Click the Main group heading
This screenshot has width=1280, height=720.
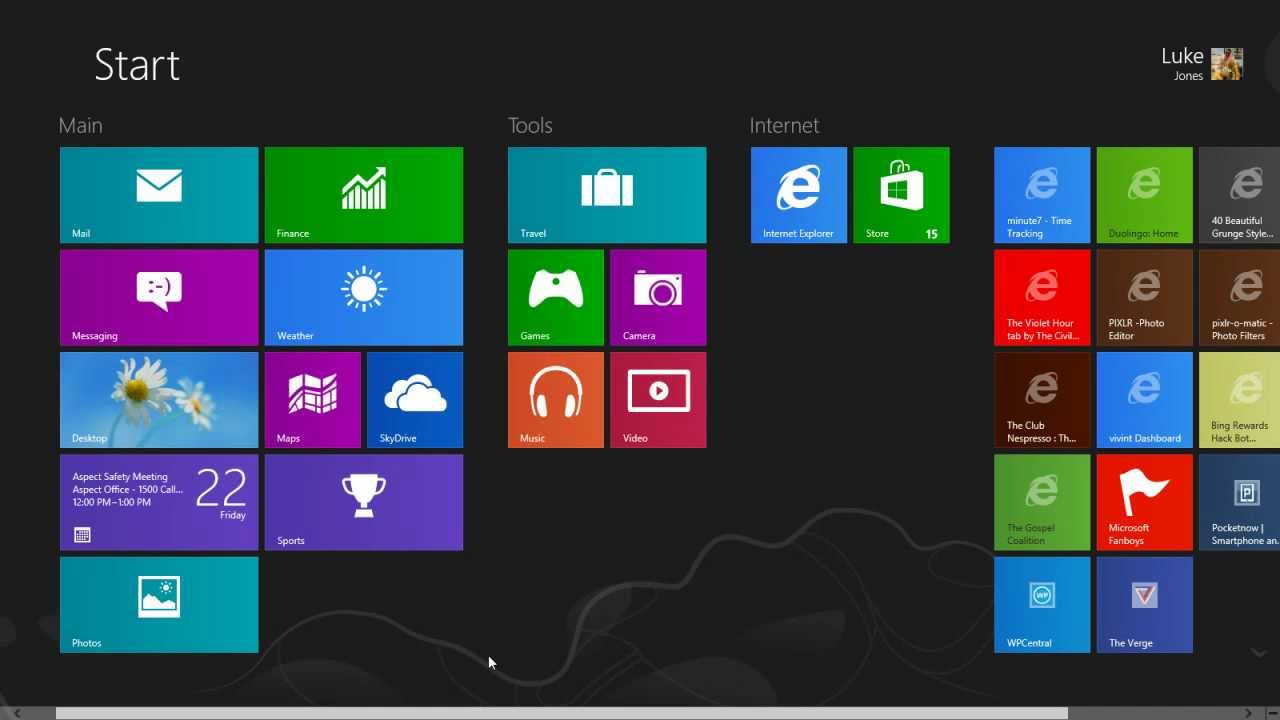(80, 125)
